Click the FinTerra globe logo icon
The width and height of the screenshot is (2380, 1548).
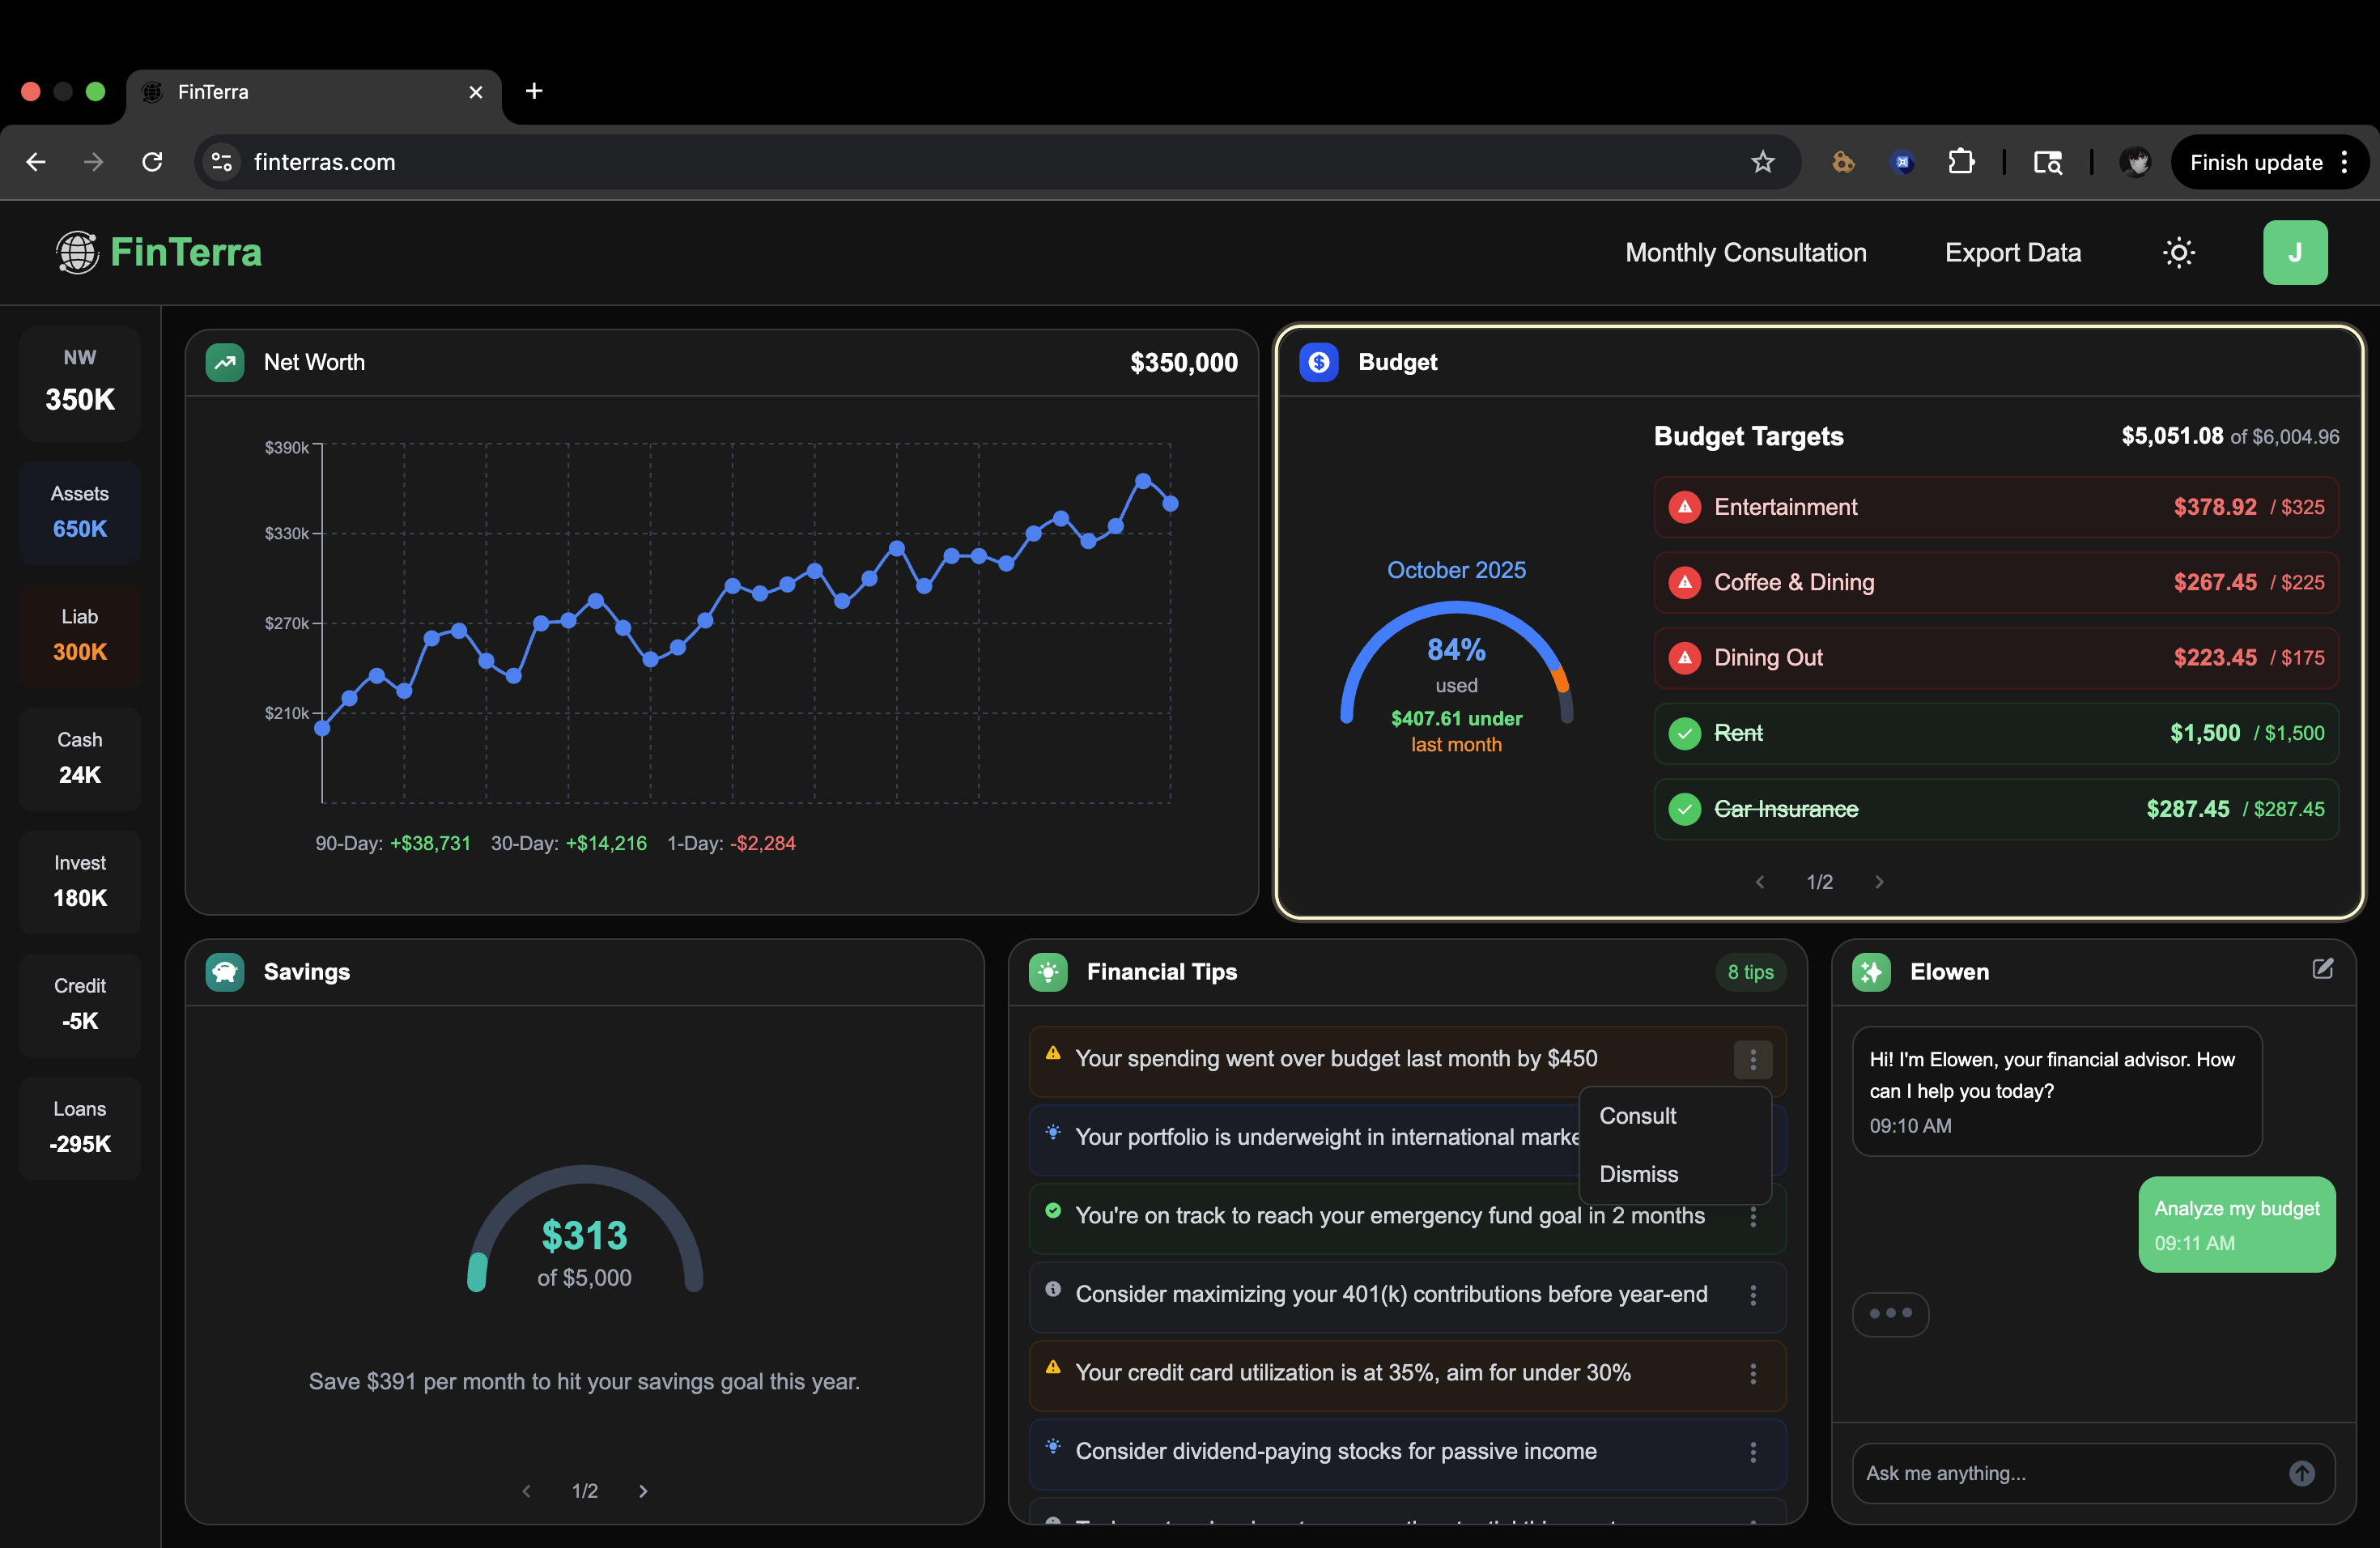click(x=77, y=253)
